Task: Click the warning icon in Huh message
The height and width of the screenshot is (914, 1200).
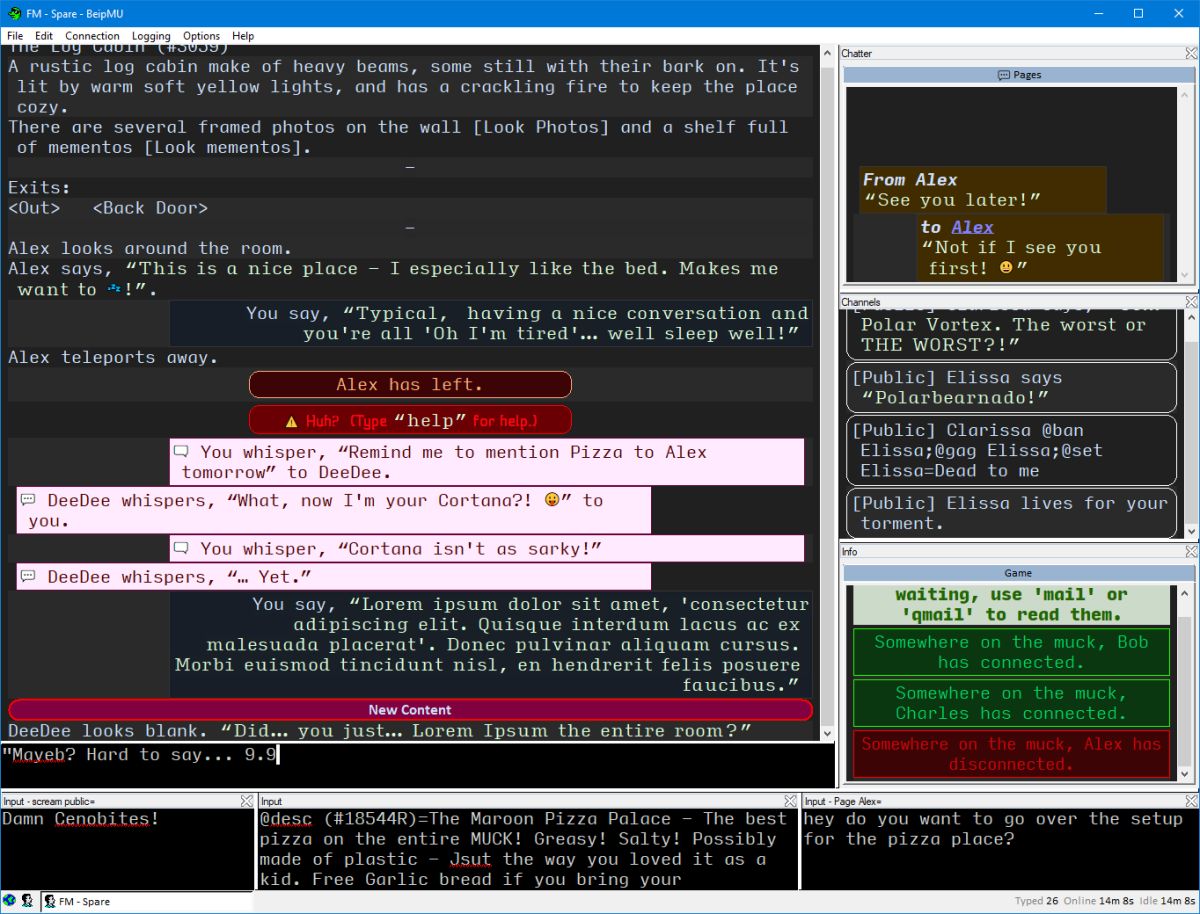Action: point(292,421)
